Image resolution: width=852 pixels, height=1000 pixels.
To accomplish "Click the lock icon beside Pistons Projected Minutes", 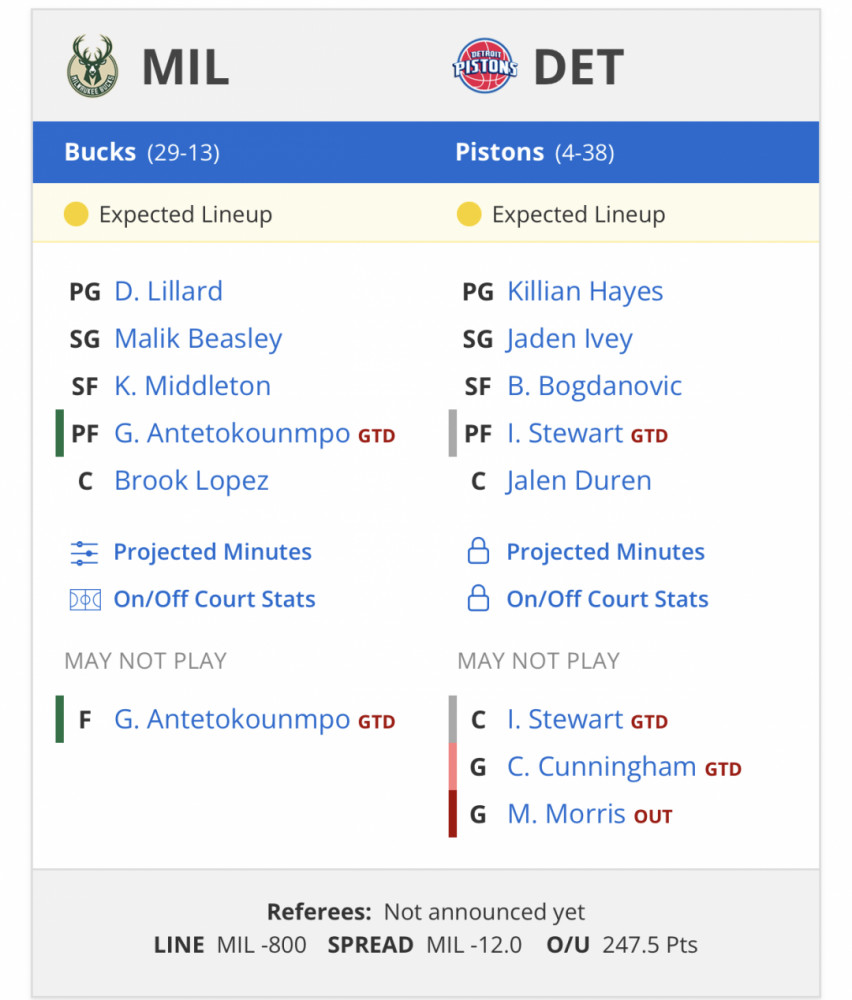I will coord(478,552).
